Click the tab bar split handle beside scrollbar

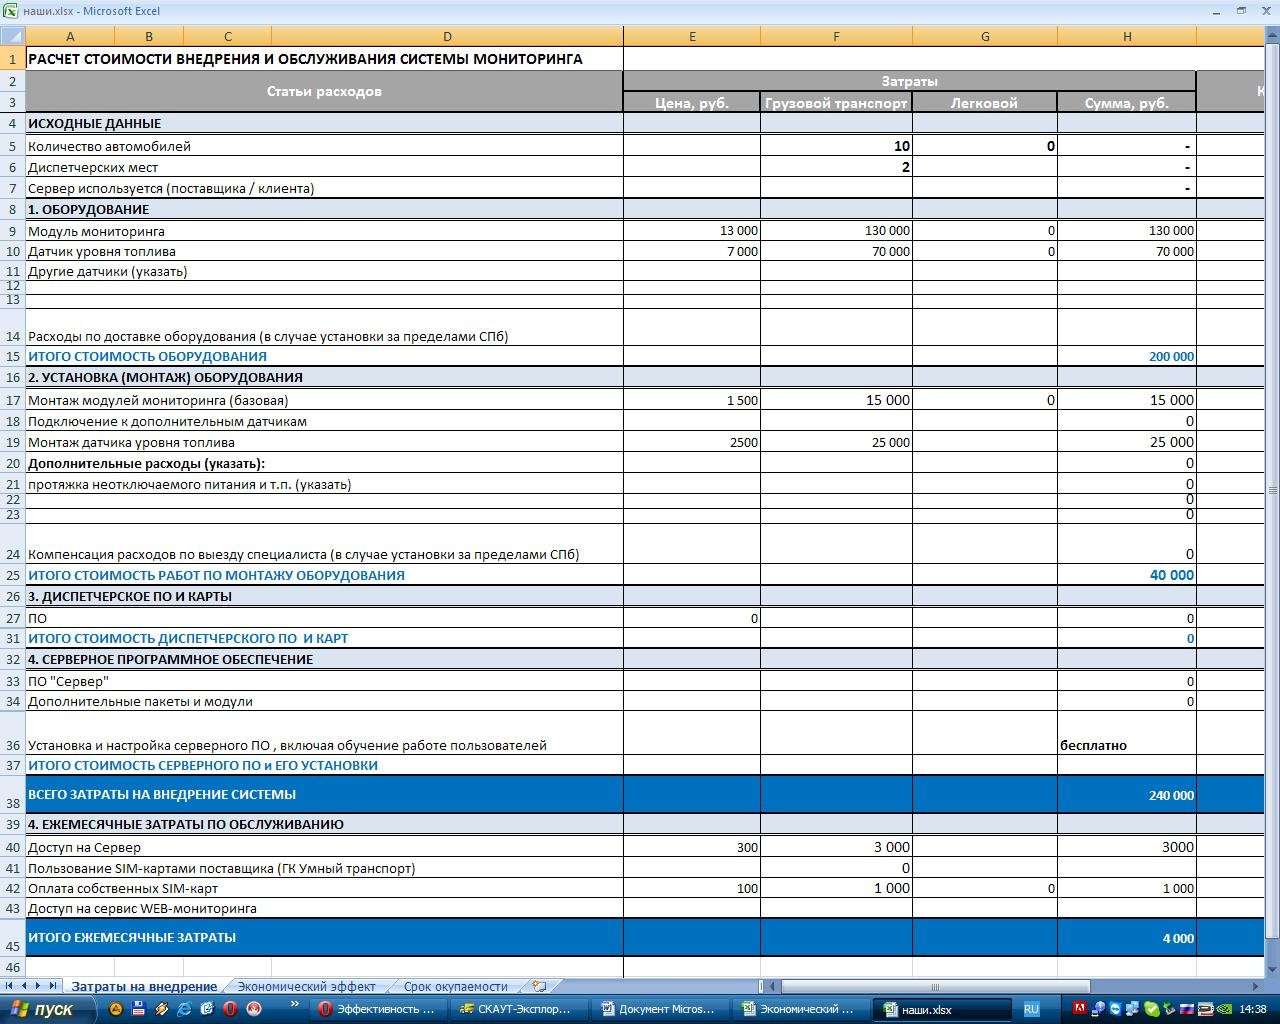click(x=761, y=986)
